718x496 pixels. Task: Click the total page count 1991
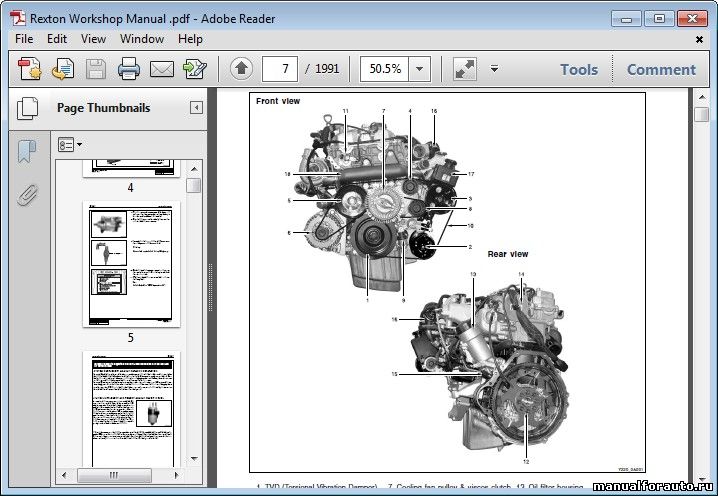point(327,69)
